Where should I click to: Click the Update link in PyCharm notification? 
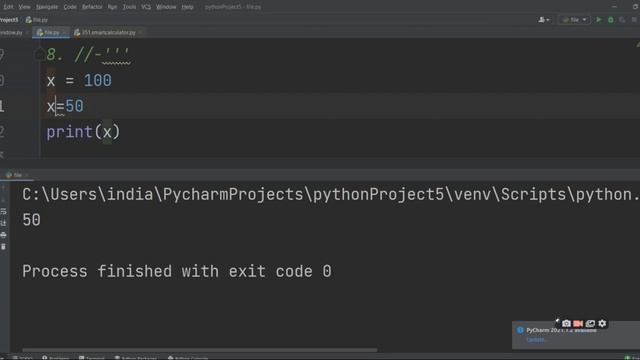535,340
